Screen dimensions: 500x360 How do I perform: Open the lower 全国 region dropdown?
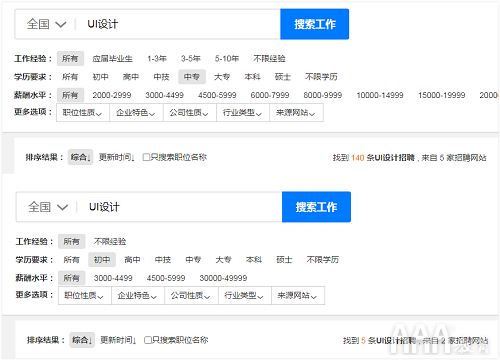tap(48, 207)
